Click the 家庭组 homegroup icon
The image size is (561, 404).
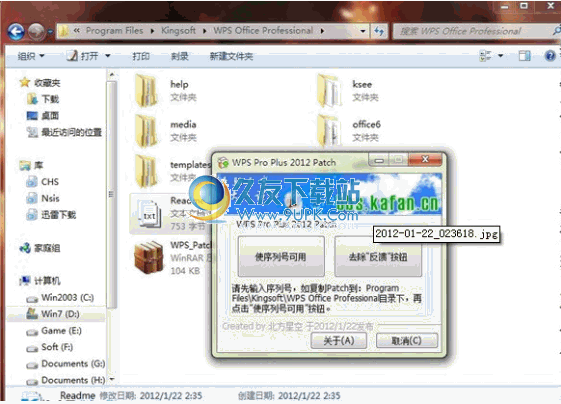tap(25, 248)
